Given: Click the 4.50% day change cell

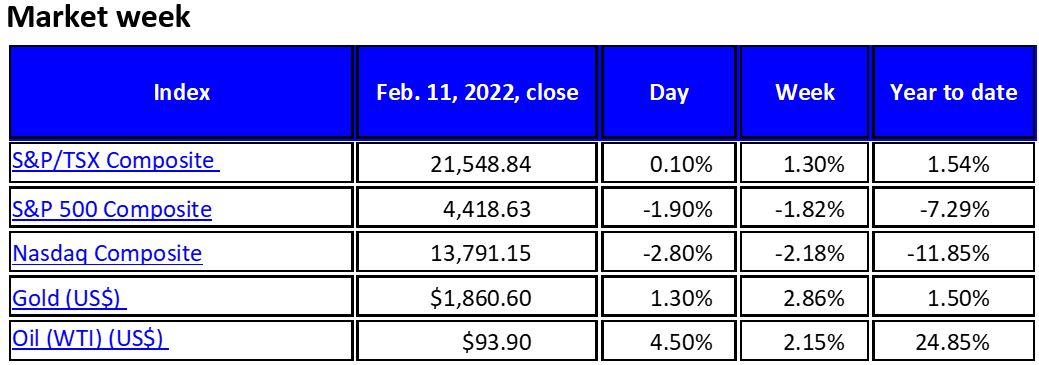Looking at the screenshot, I should point(669,341).
